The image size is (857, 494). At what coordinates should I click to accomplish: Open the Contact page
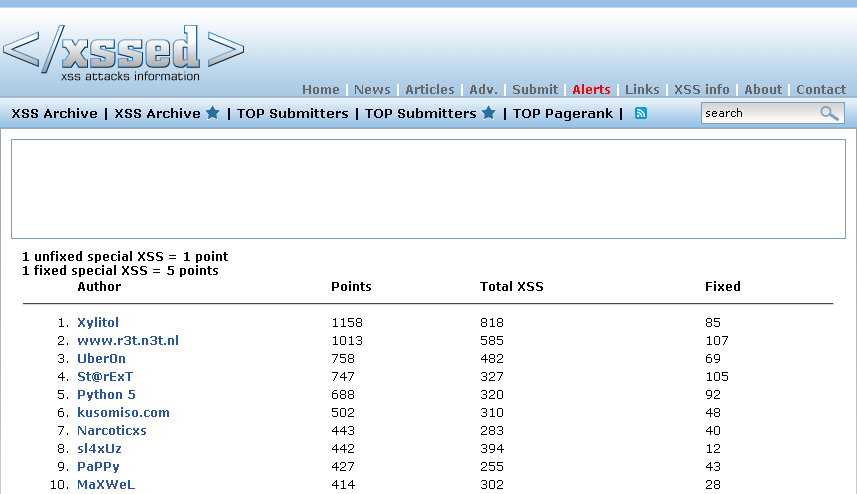[x=821, y=90]
